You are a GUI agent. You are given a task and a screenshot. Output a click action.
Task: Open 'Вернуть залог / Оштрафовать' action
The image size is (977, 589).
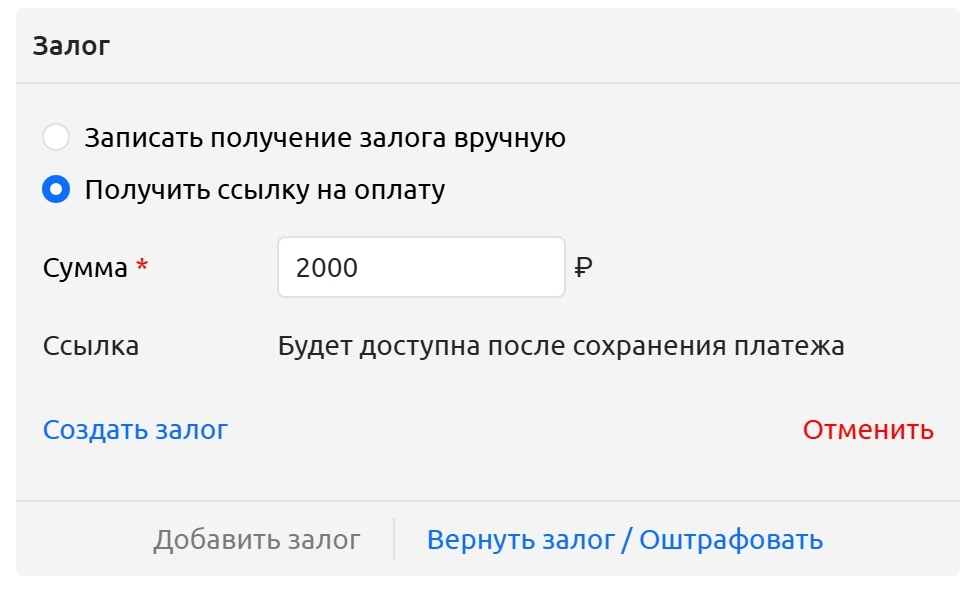point(624,540)
